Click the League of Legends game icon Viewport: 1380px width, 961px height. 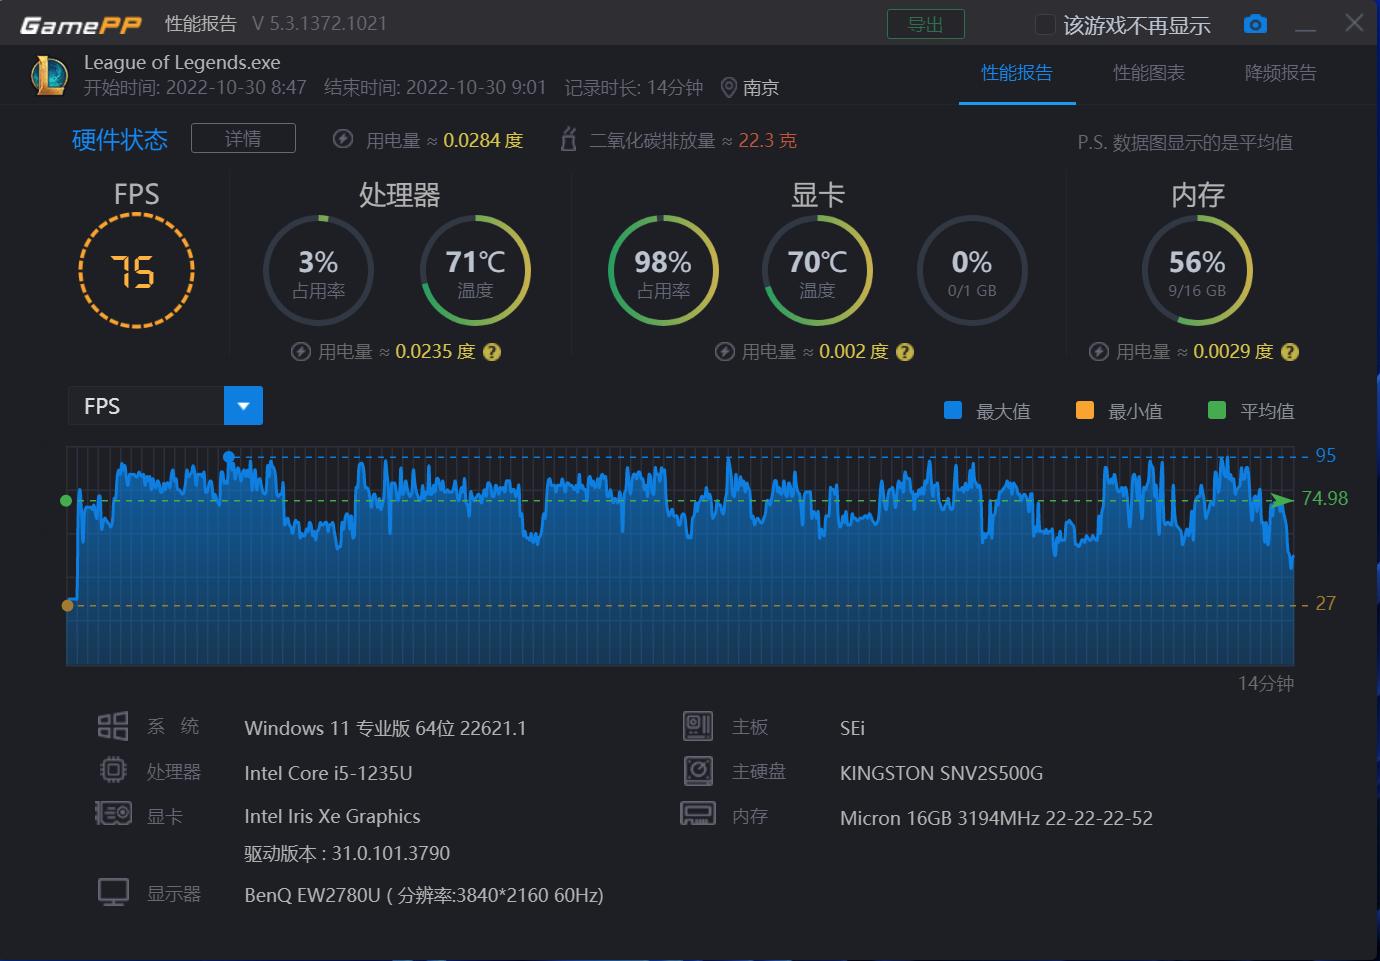click(x=48, y=76)
